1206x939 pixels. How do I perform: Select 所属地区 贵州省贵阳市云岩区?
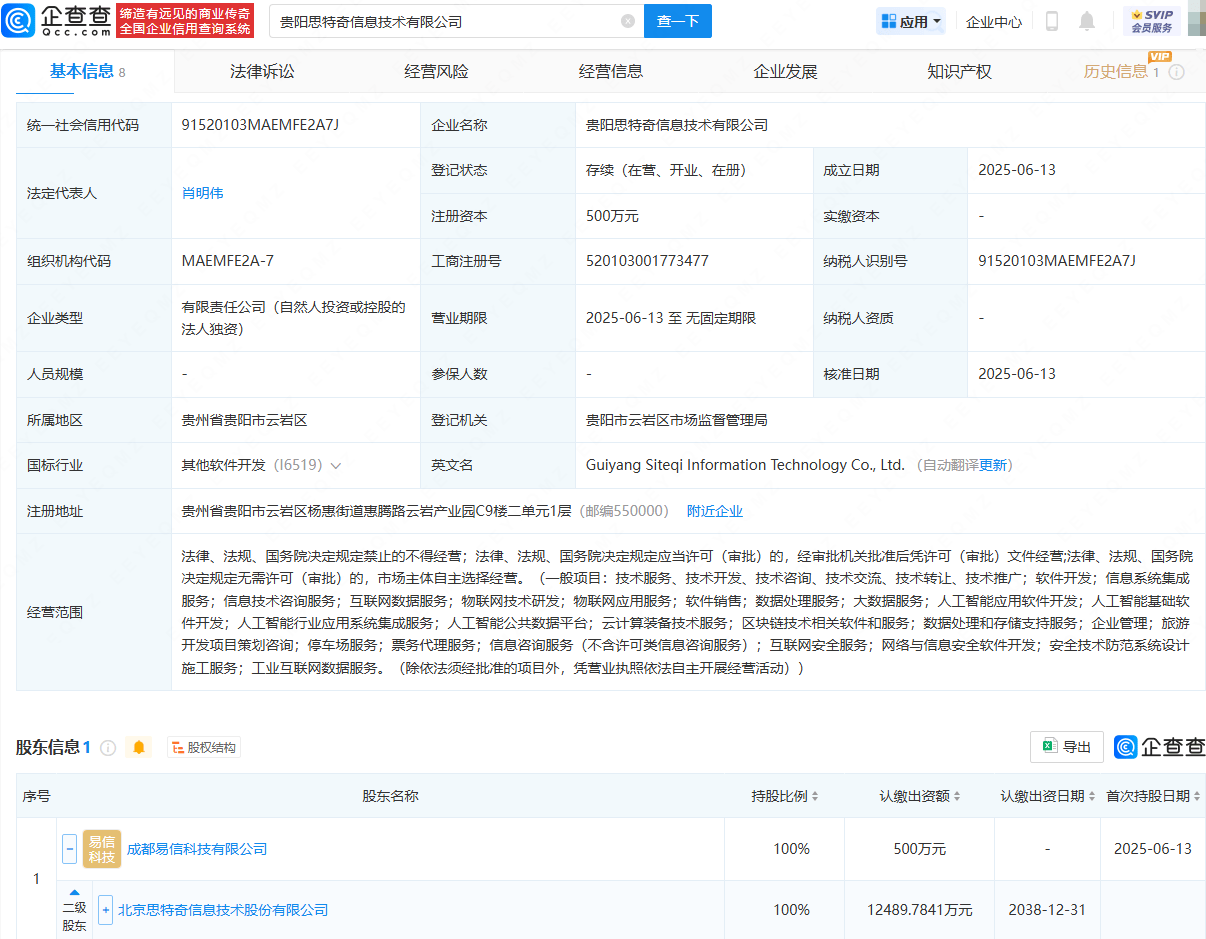click(244, 420)
